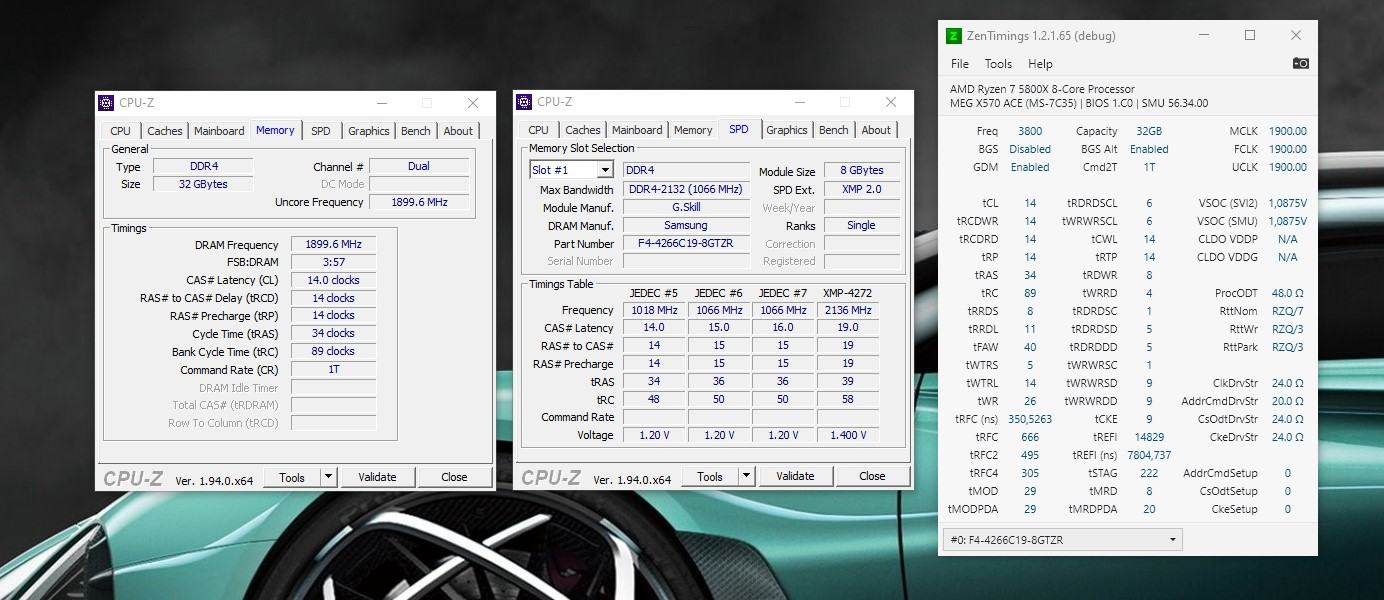Click the Close button in the CPU-Z SPD window
The height and width of the screenshot is (600, 1384).
coord(872,477)
